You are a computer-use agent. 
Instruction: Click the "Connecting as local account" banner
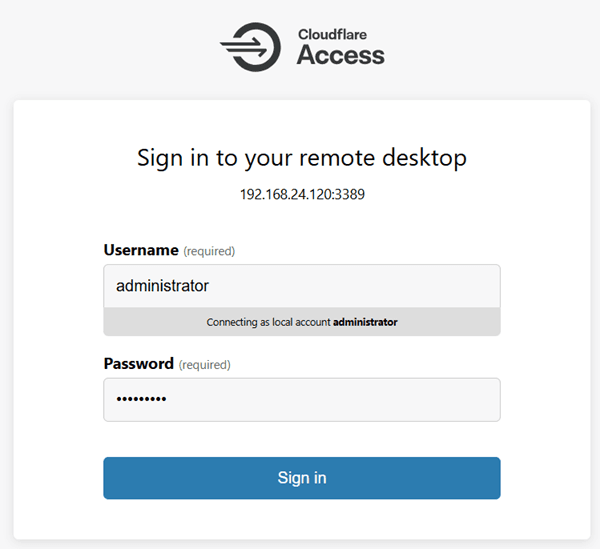tap(302, 322)
